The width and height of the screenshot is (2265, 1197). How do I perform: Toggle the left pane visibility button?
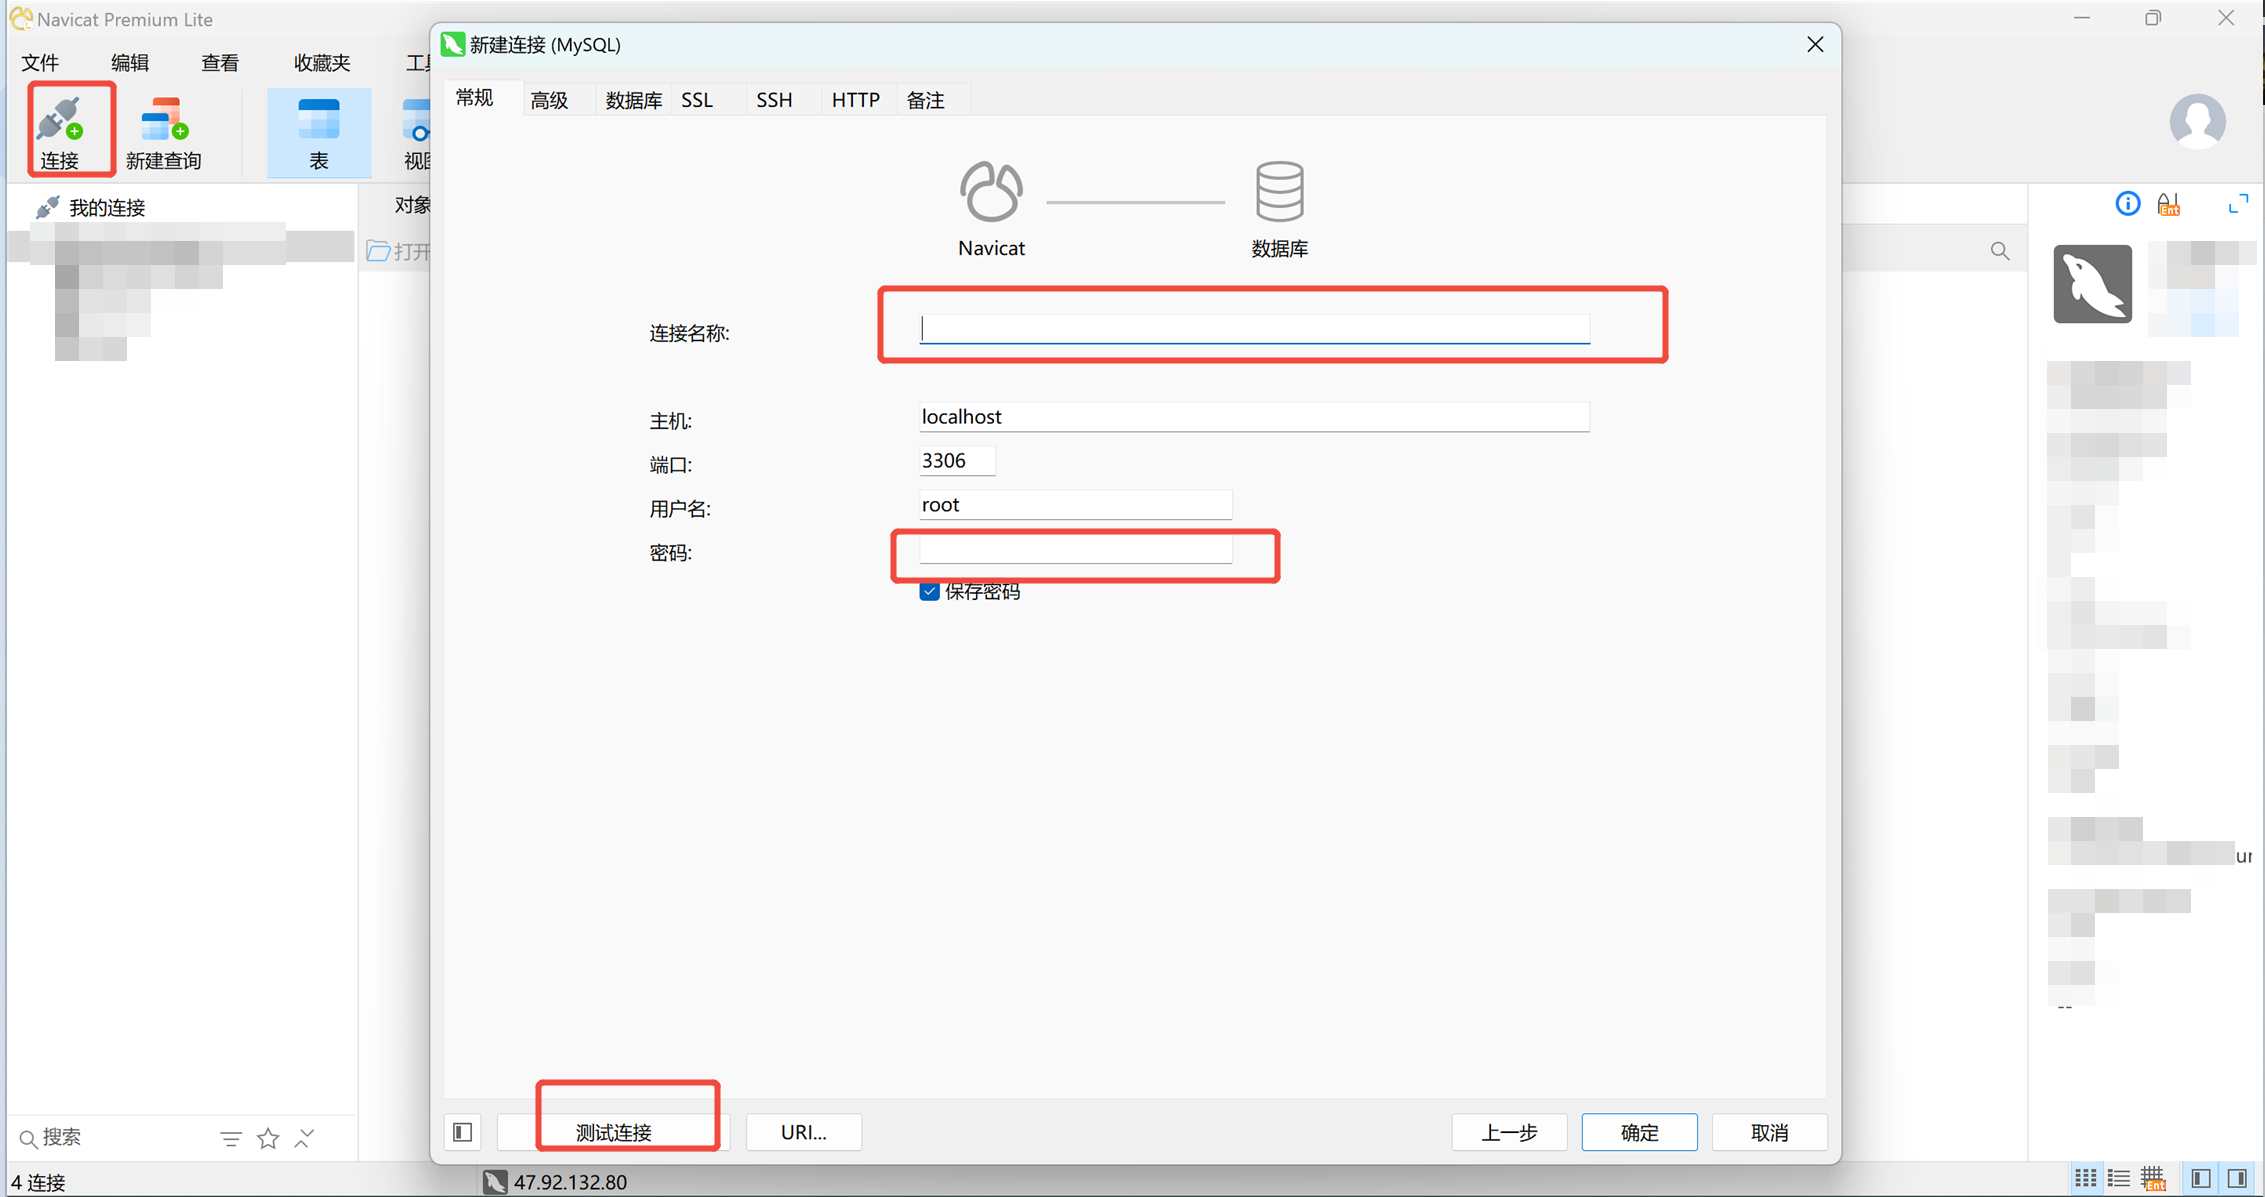point(2201,1179)
